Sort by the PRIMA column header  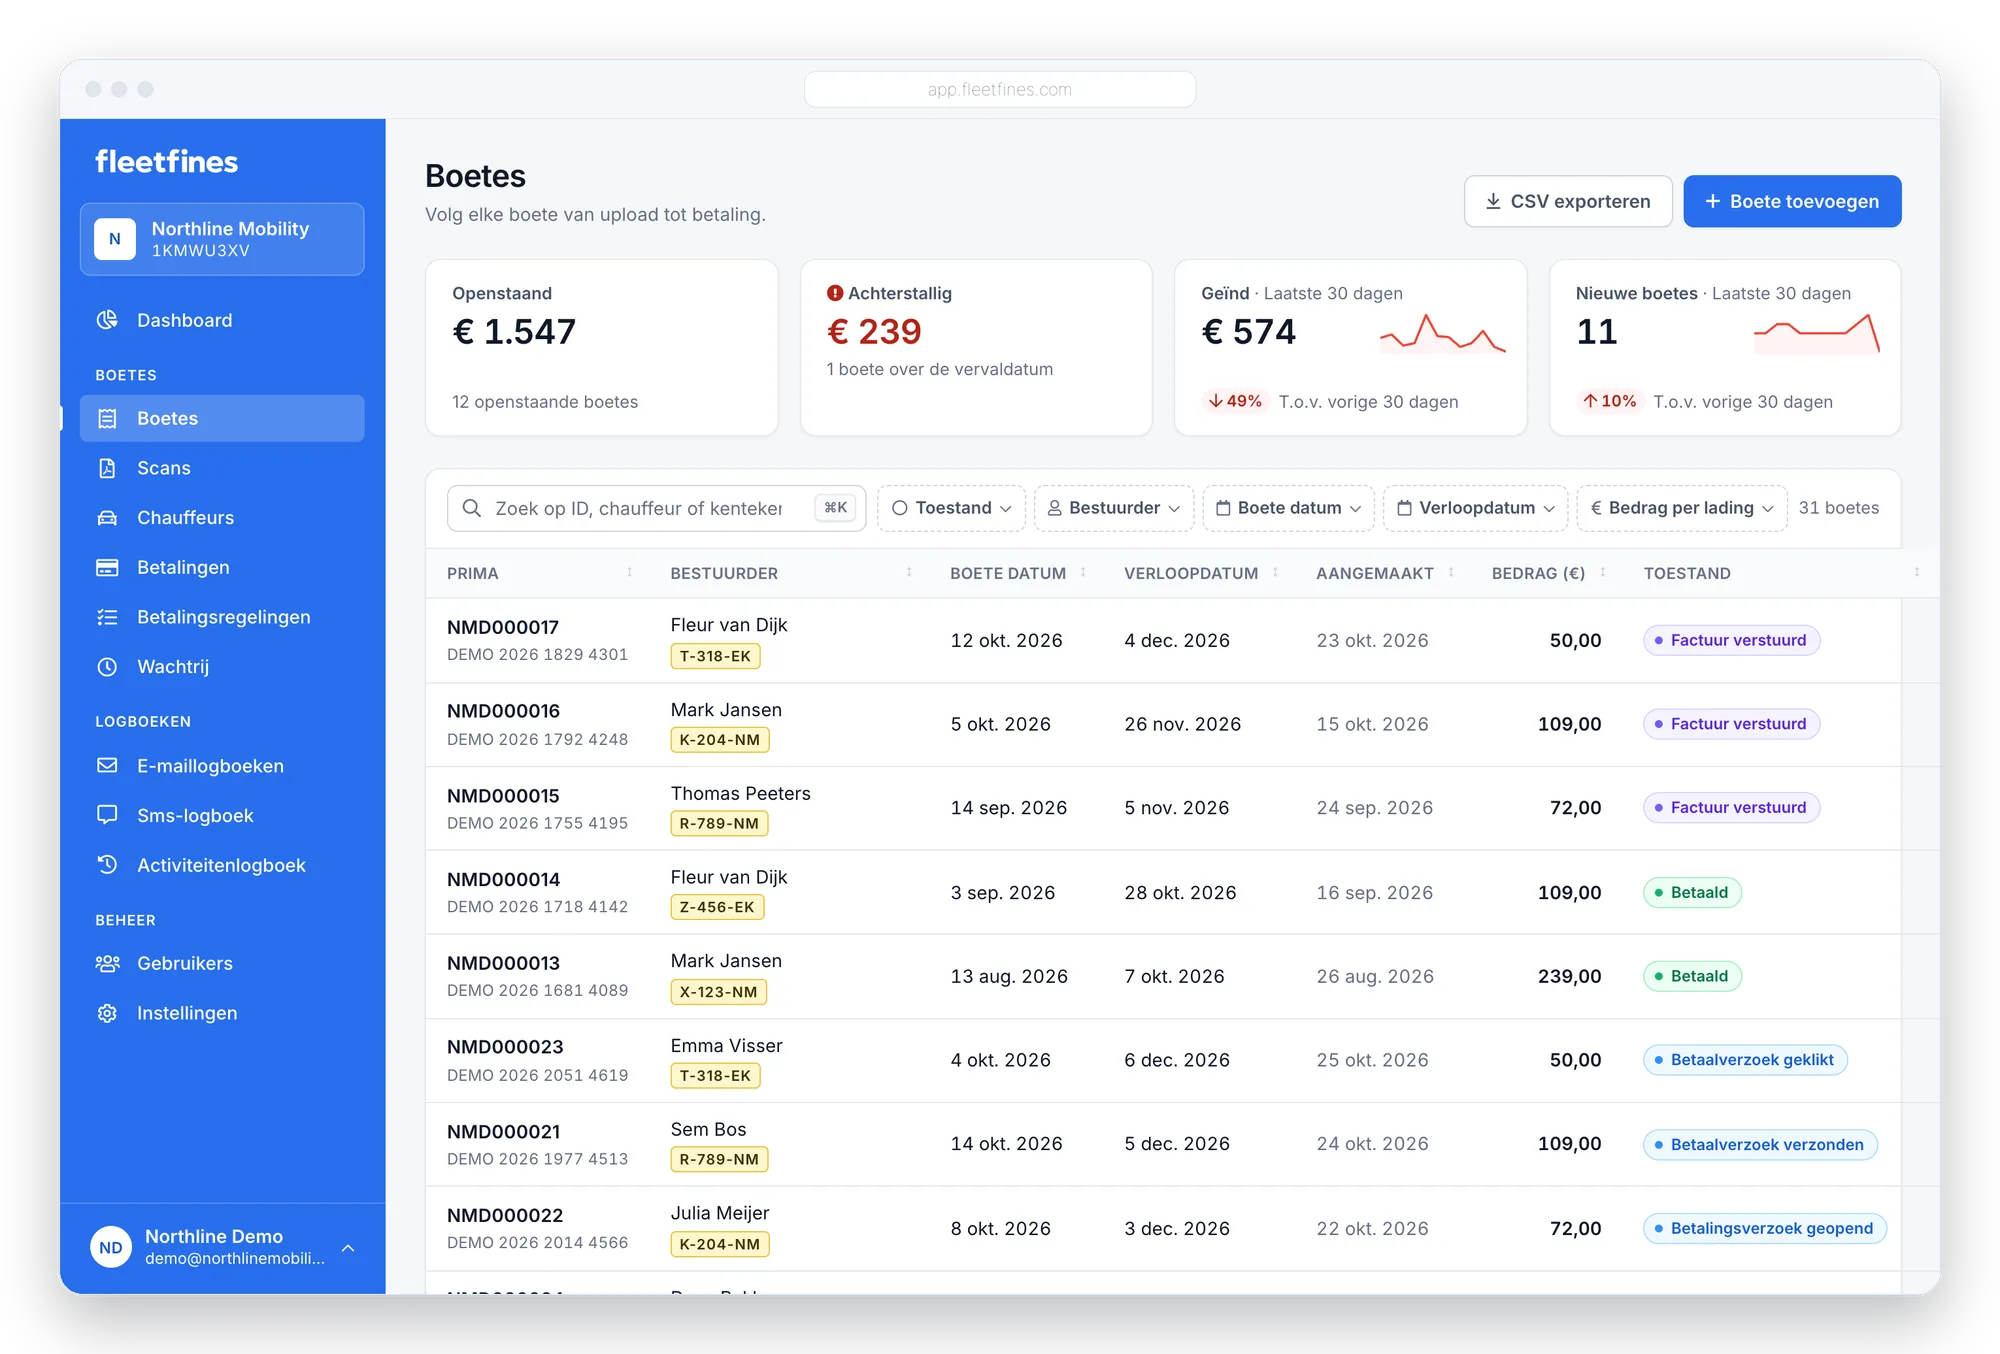coord(472,573)
